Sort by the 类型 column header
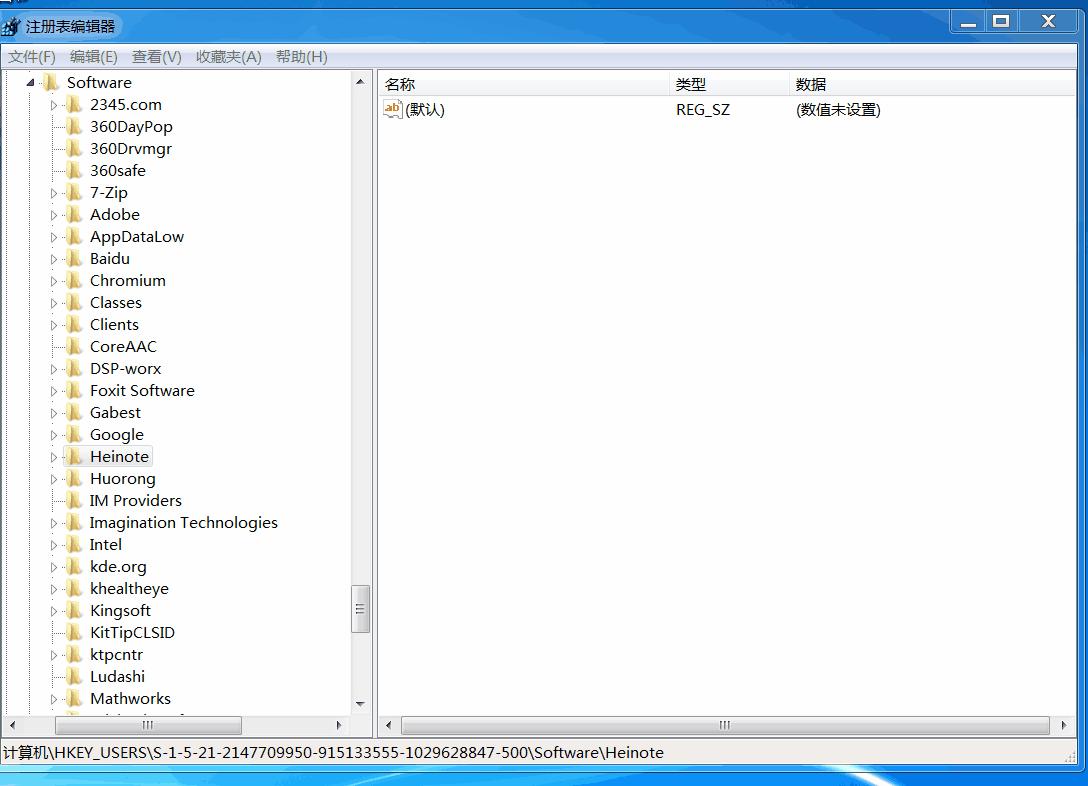 (x=729, y=85)
